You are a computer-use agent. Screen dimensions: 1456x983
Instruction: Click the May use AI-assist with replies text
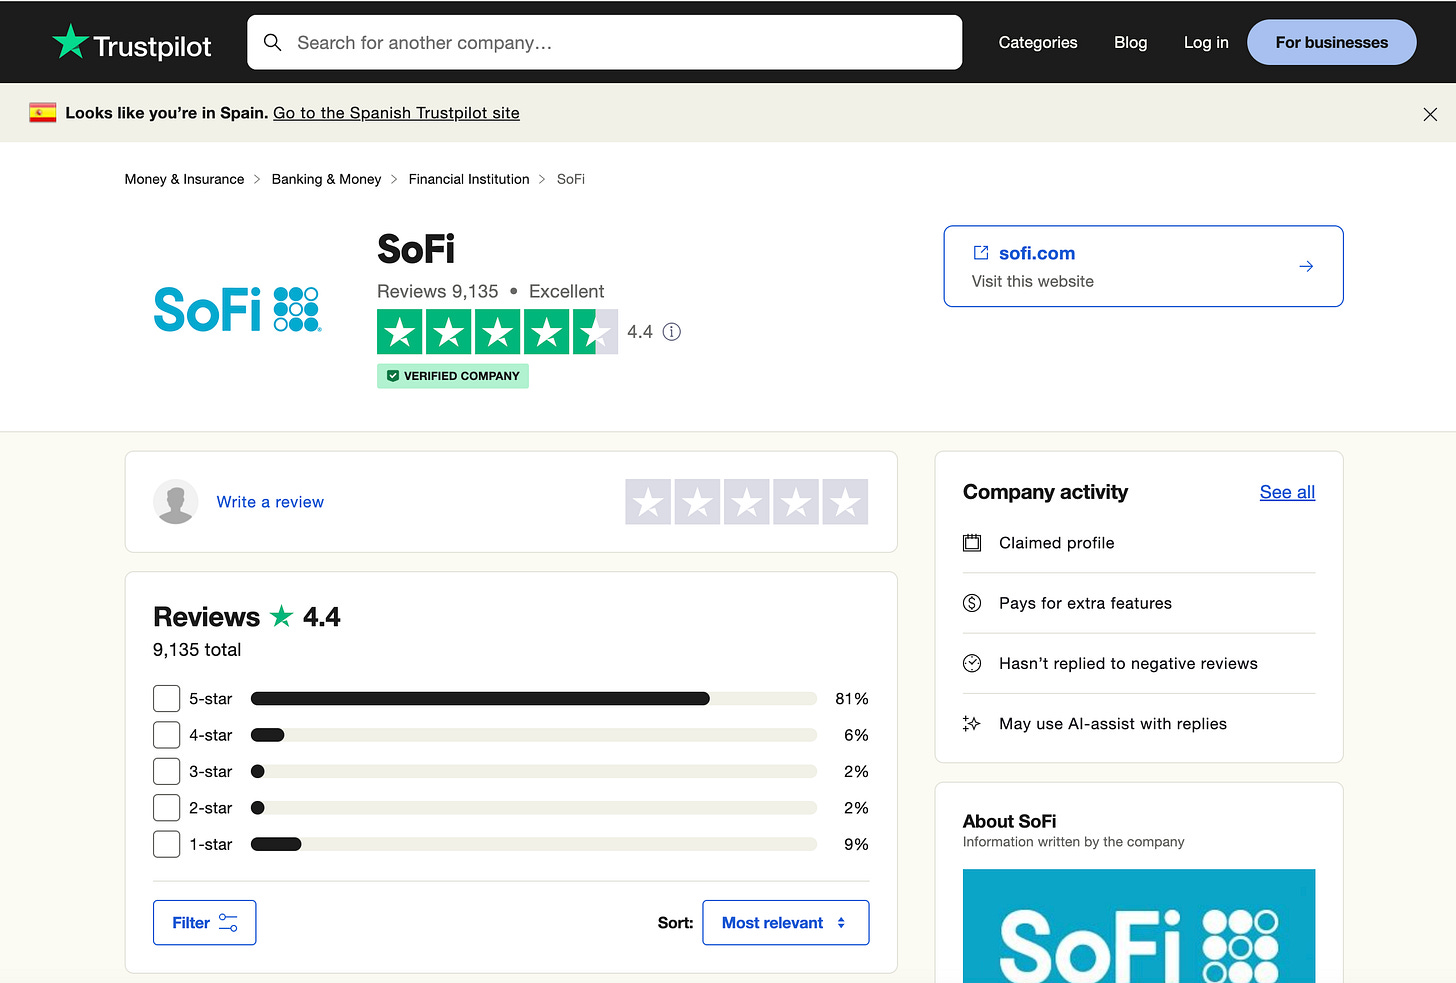click(1112, 723)
